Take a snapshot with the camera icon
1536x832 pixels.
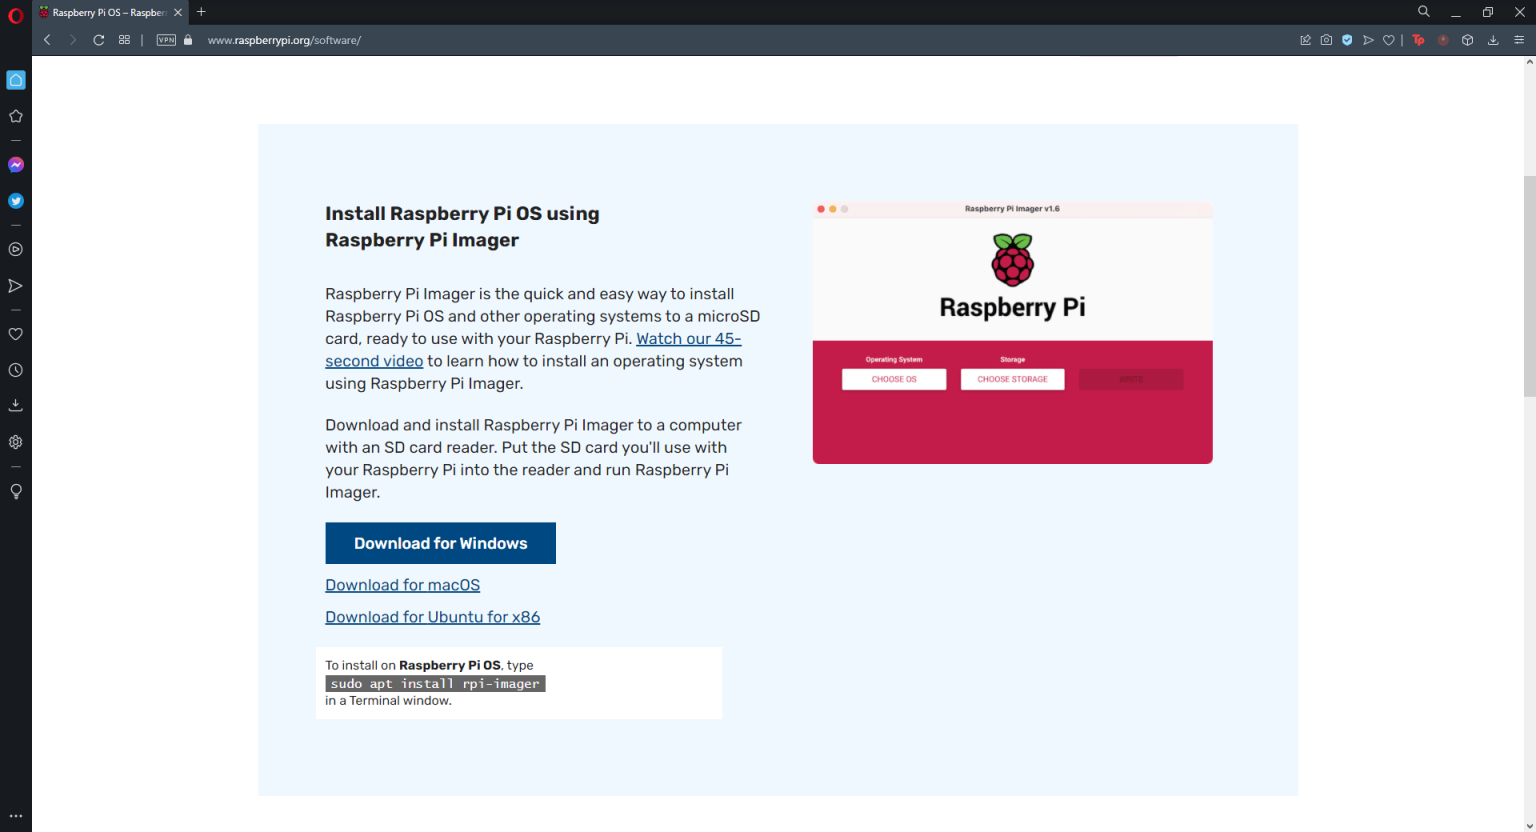[x=1326, y=40]
